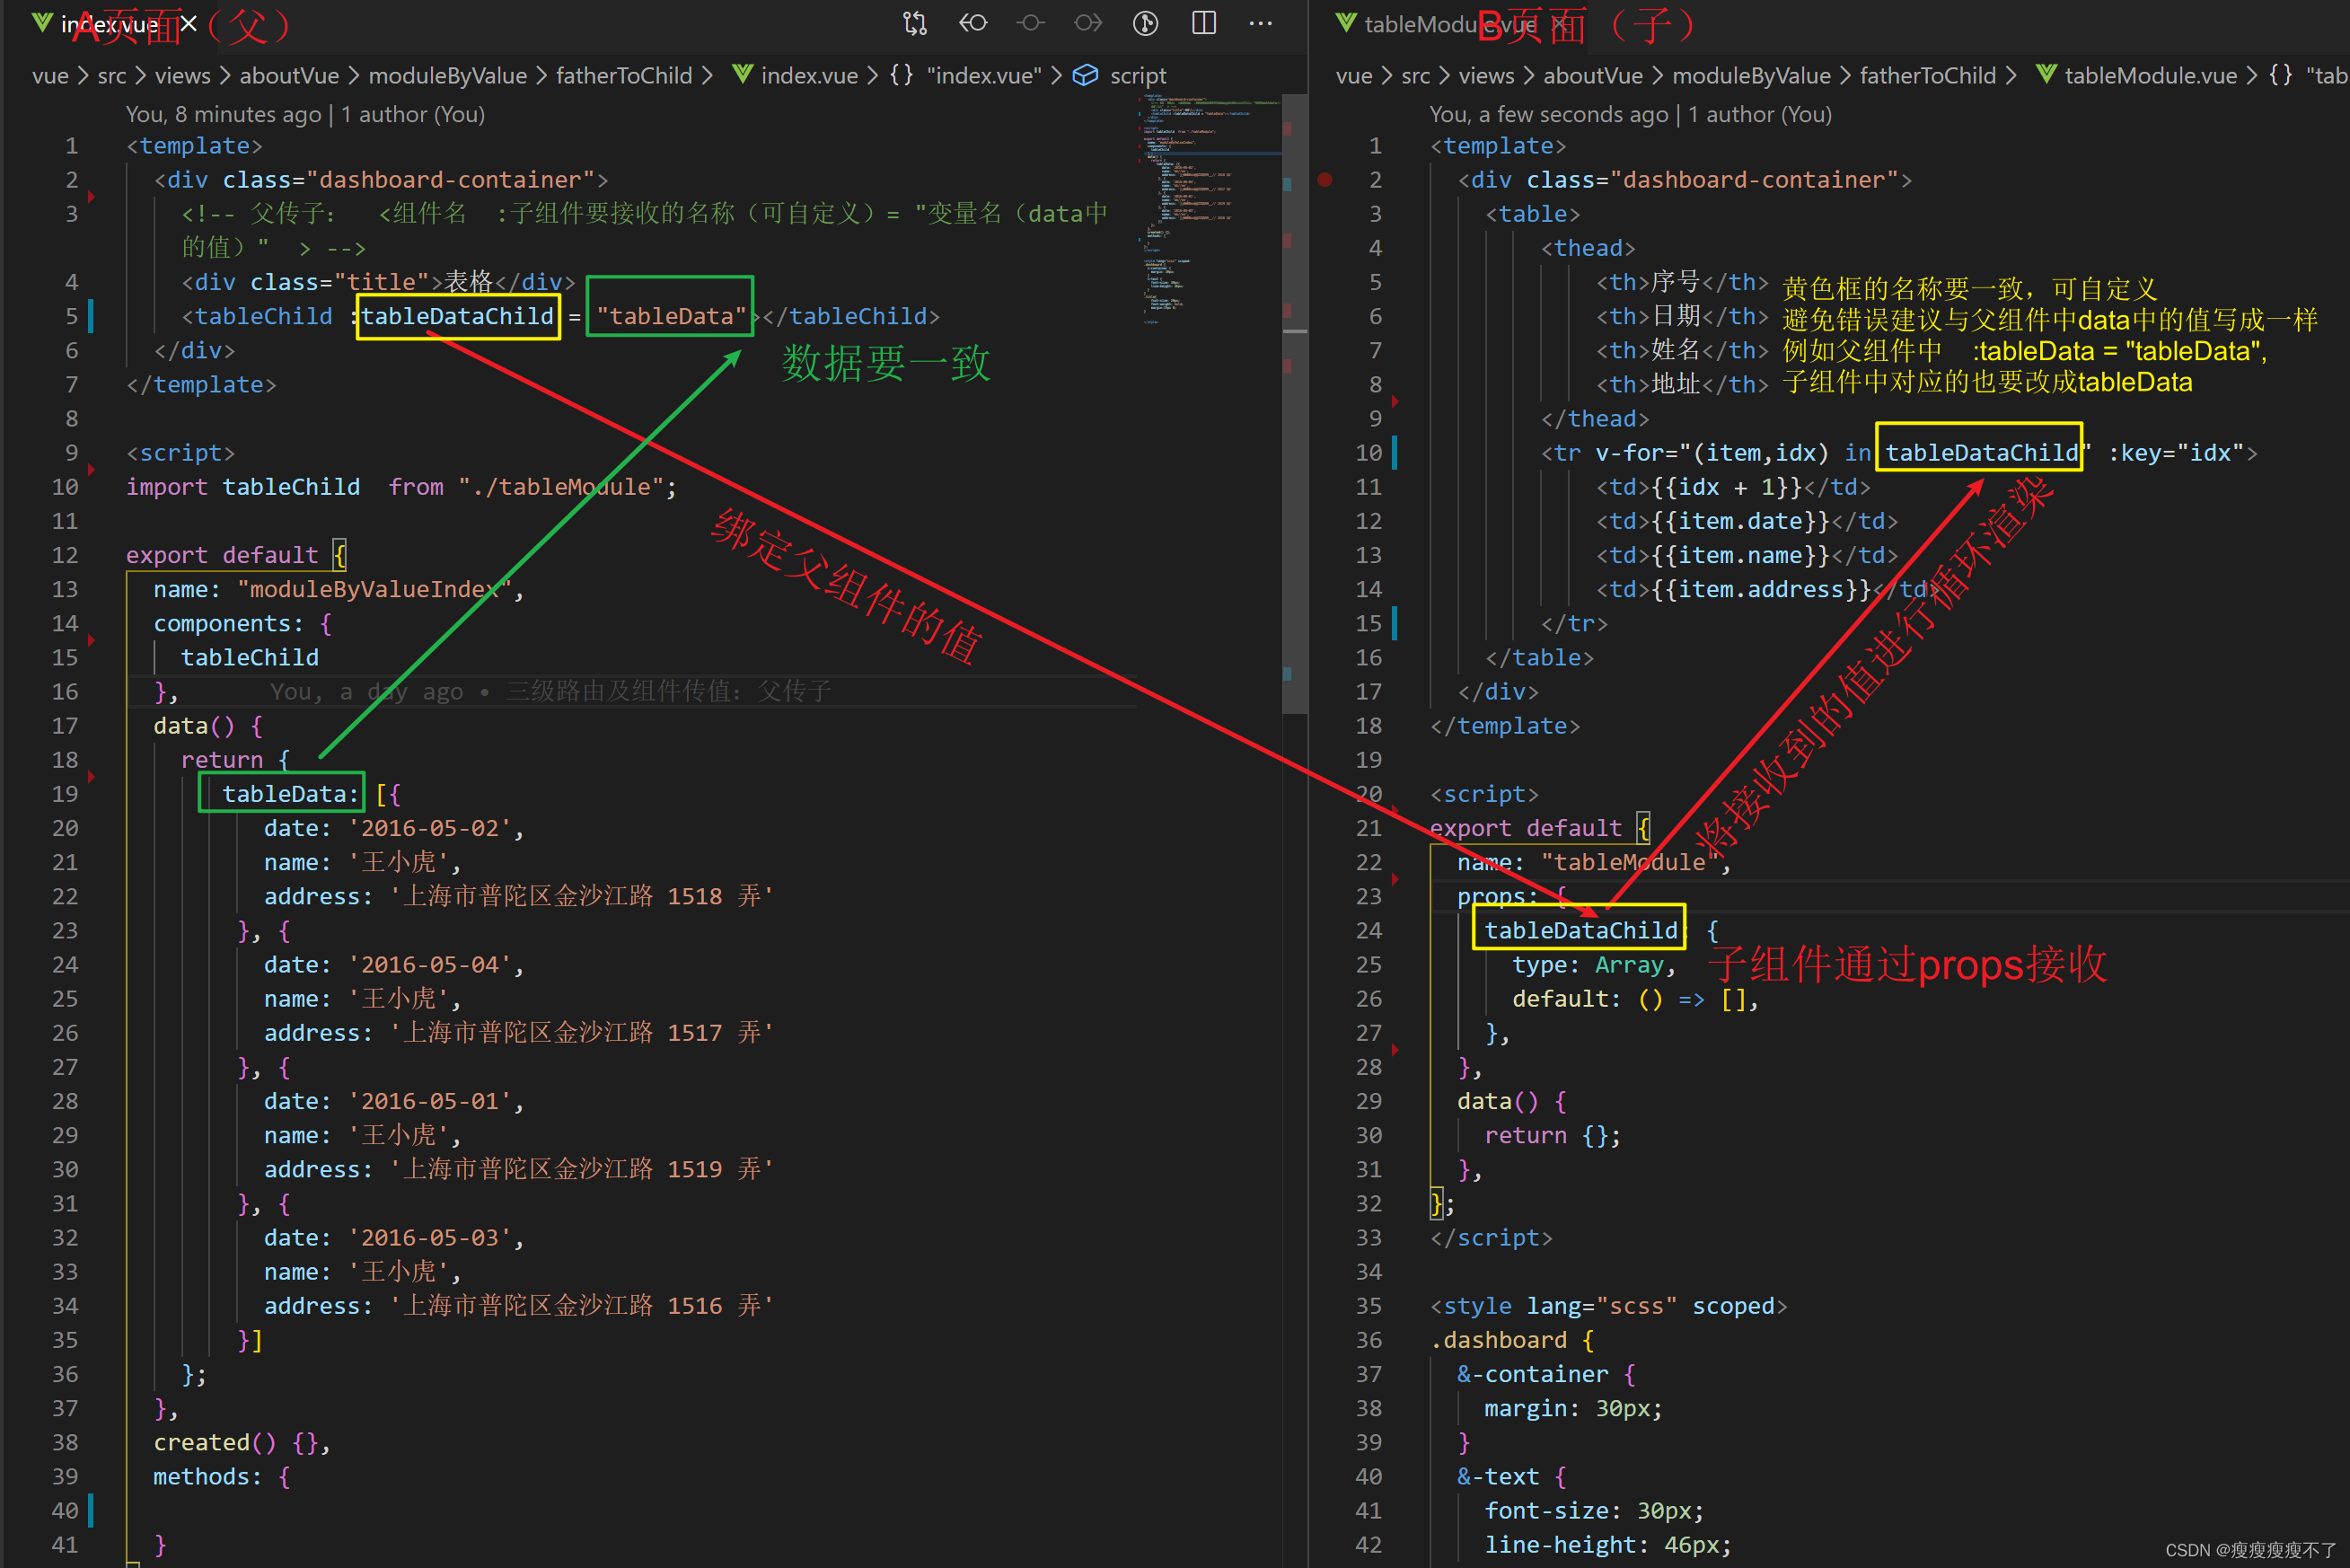2350x1568 pixels.
Task: Open 'moduleByValue' breadcrumb in left editor
Action: (448, 76)
